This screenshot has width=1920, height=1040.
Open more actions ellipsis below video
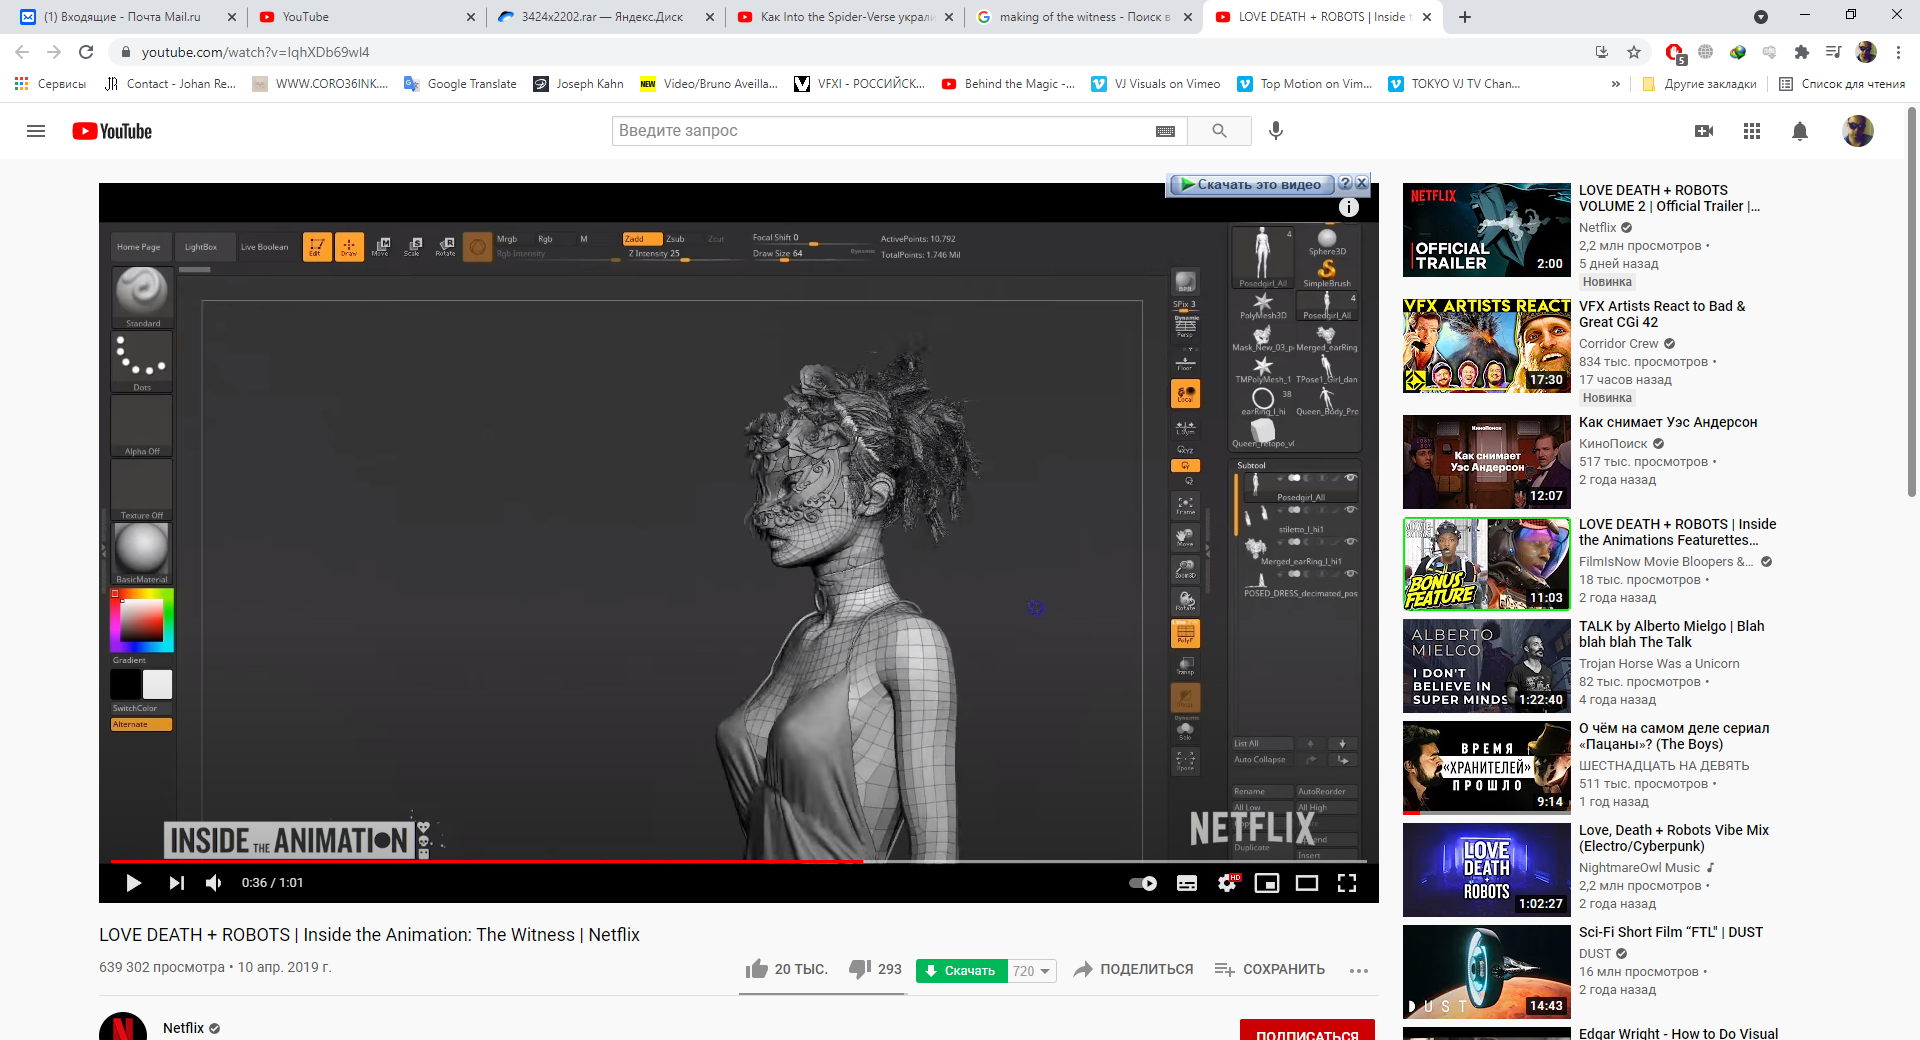tap(1358, 970)
